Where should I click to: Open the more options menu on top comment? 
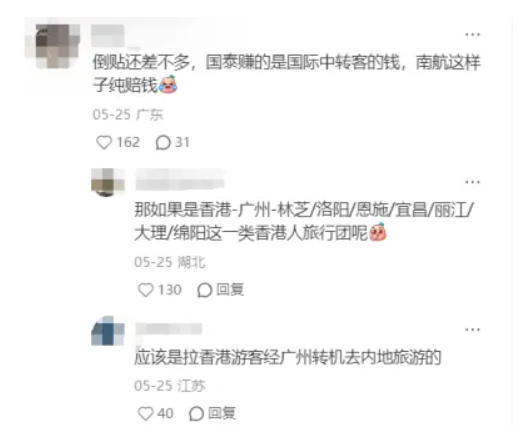(472, 34)
